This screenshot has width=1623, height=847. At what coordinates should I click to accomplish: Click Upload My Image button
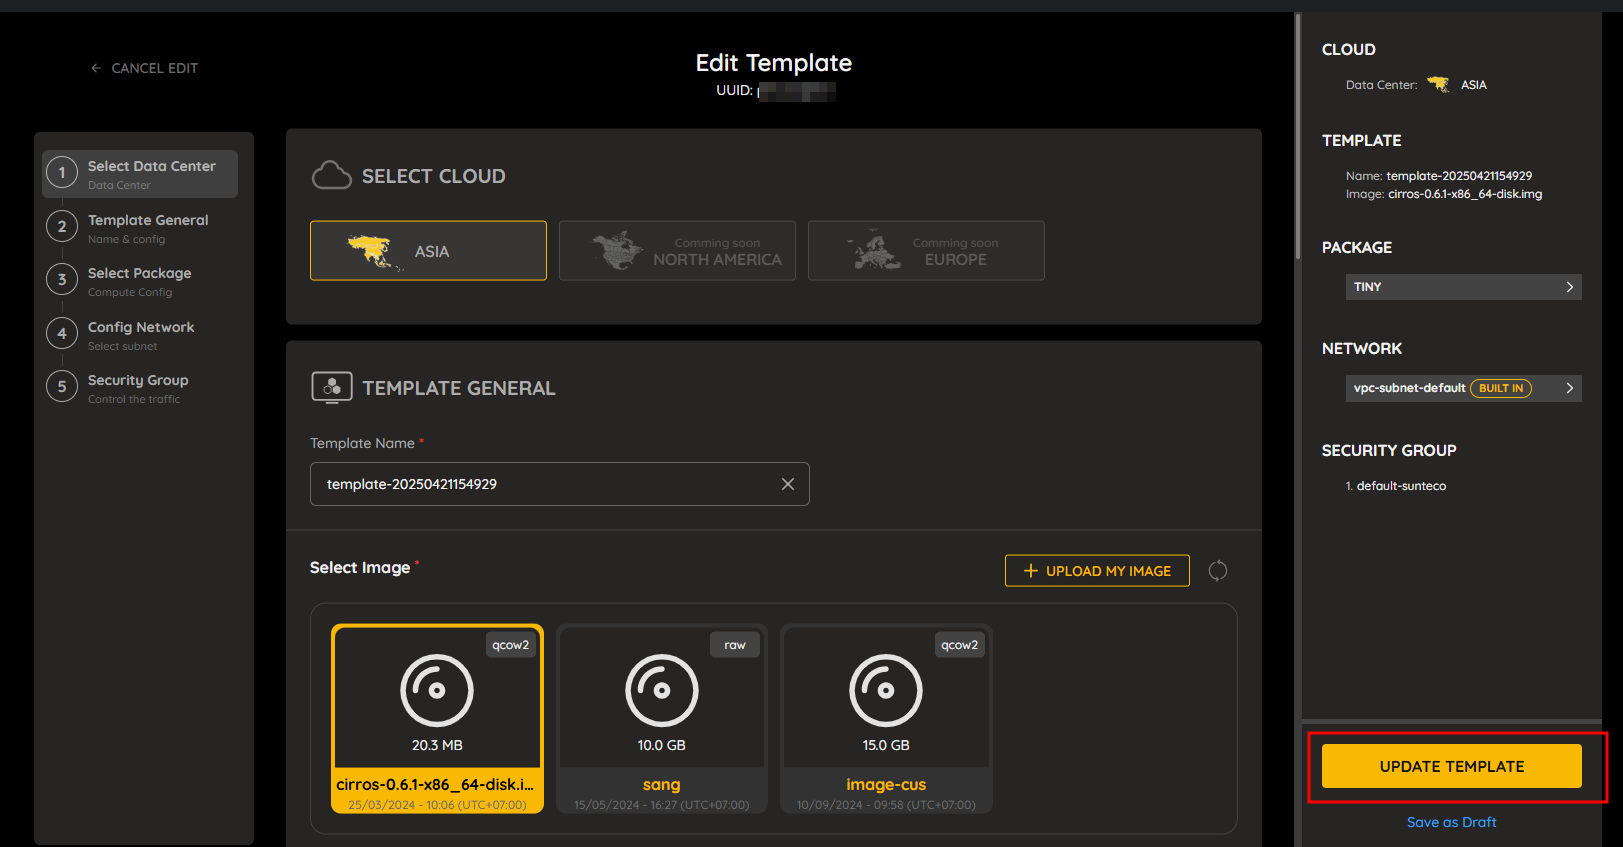[x=1097, y=571]
